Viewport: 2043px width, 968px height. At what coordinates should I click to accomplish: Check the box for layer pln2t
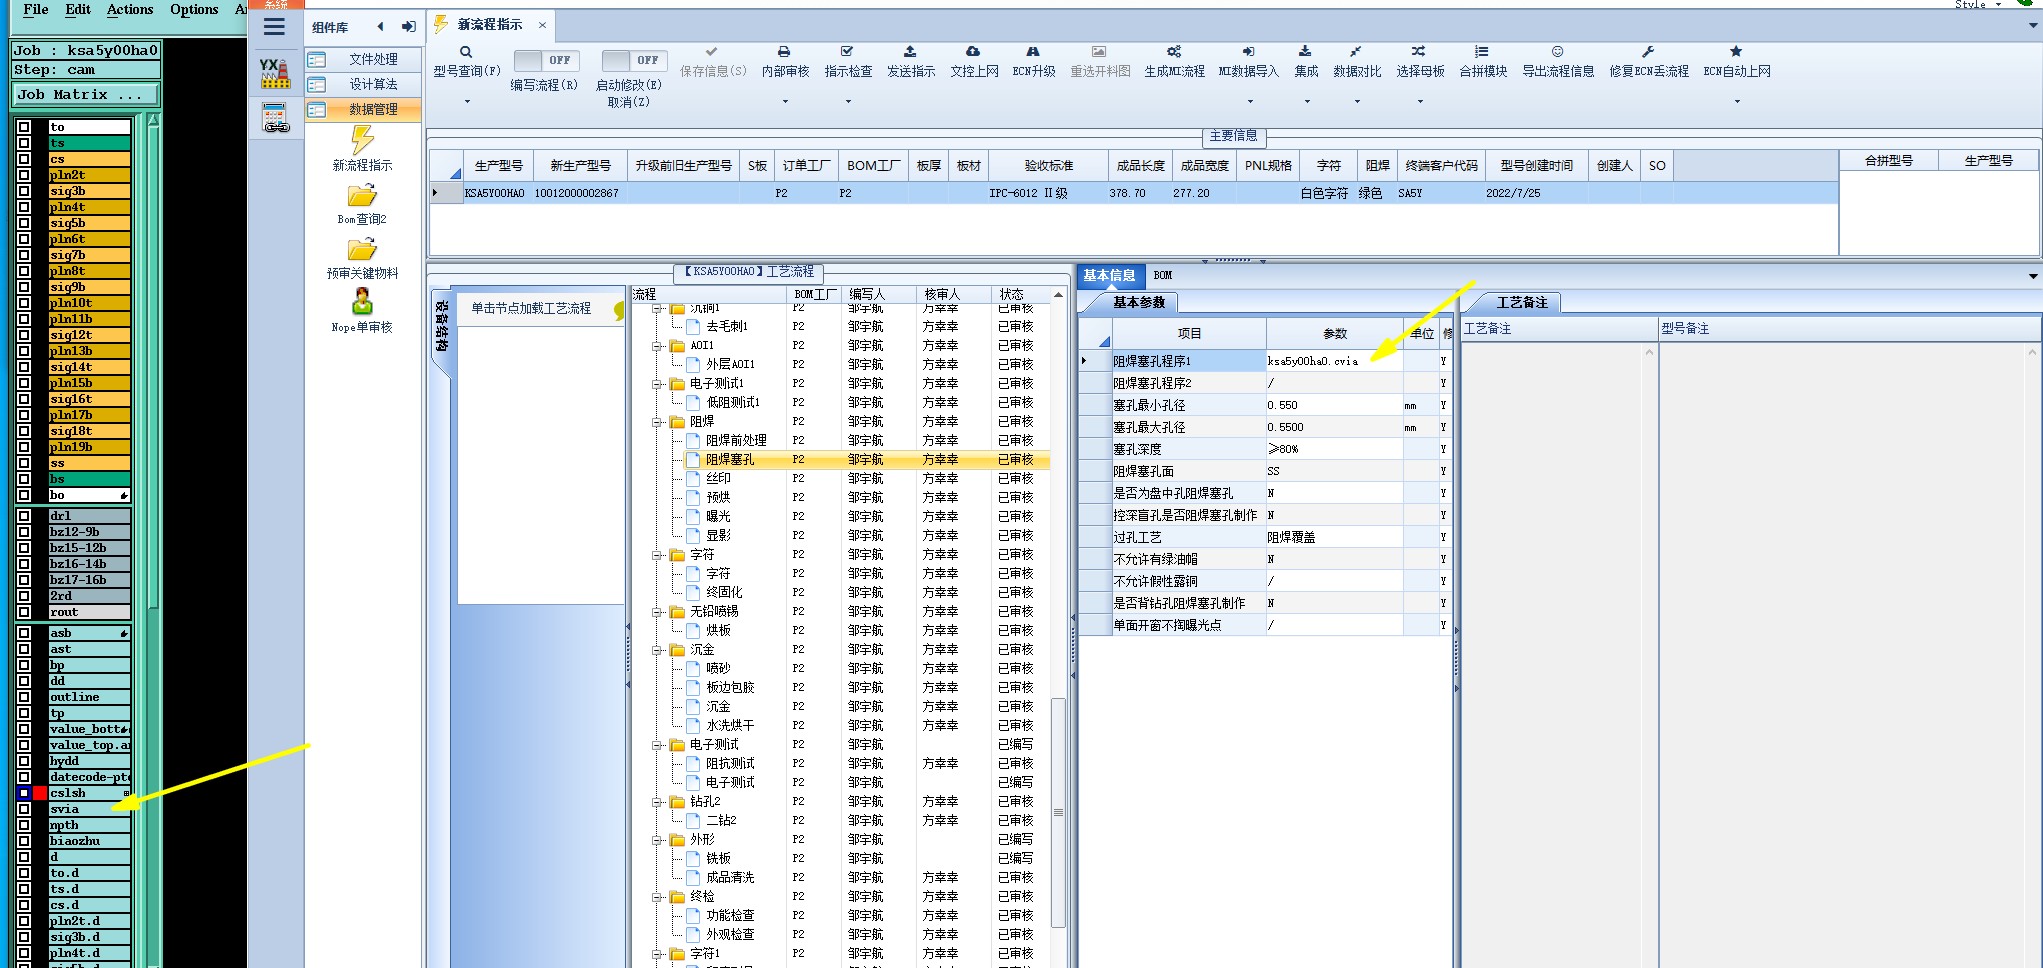pyautogui.click(x=24, y=175)
